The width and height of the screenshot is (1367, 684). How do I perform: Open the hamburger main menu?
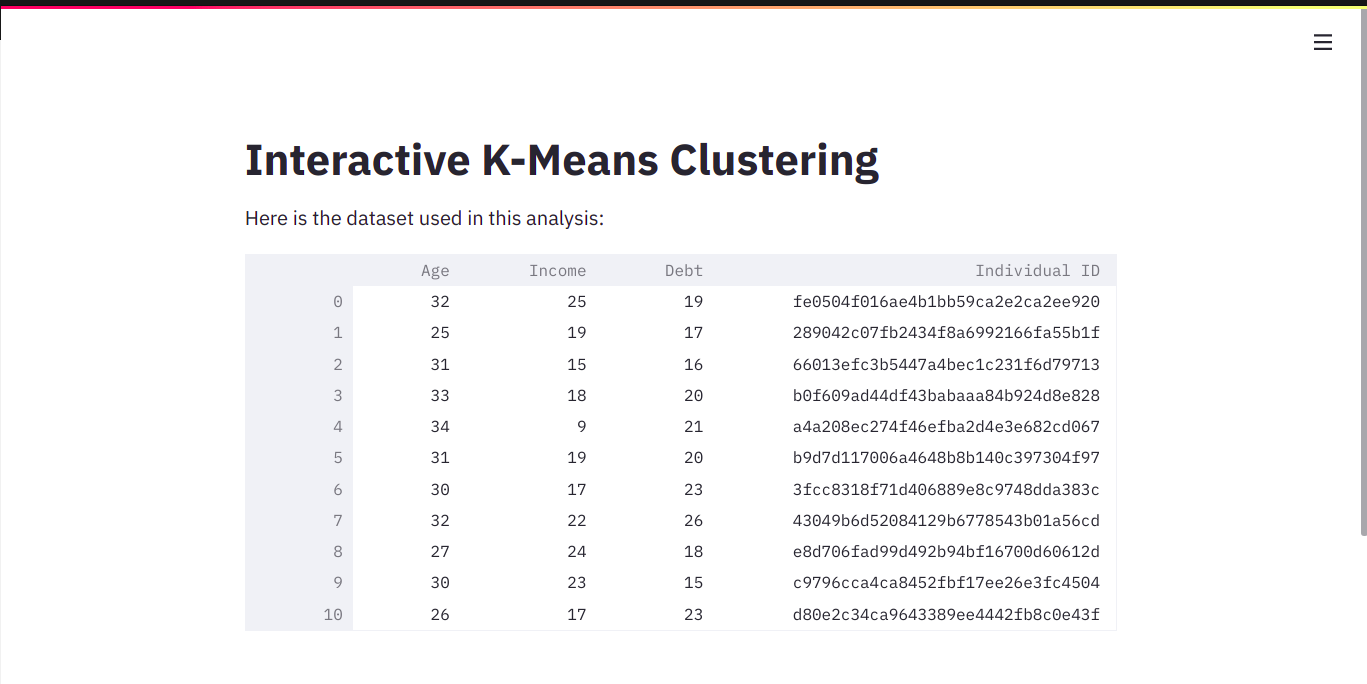click(x=1322, y=42)
